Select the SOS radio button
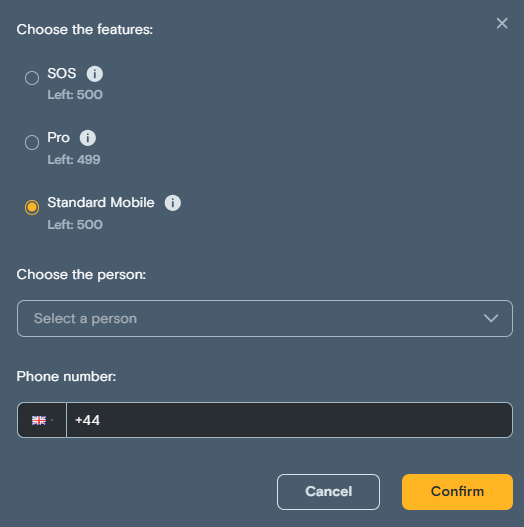 [32, 78]
